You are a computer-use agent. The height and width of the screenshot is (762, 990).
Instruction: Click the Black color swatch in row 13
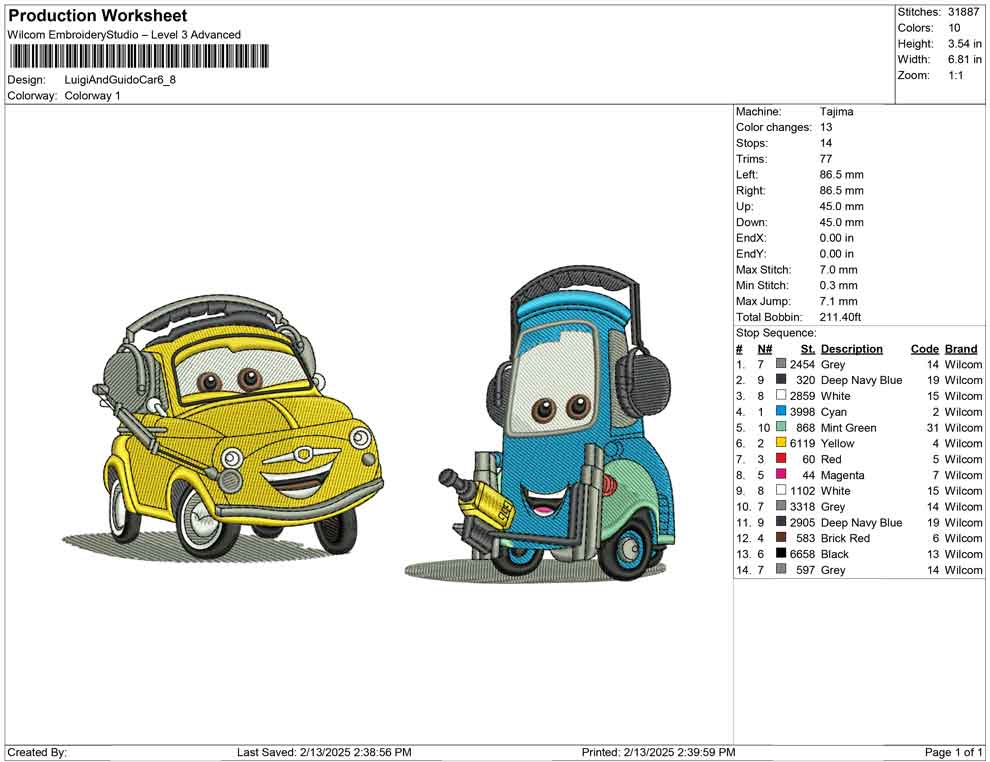point(781,553)
